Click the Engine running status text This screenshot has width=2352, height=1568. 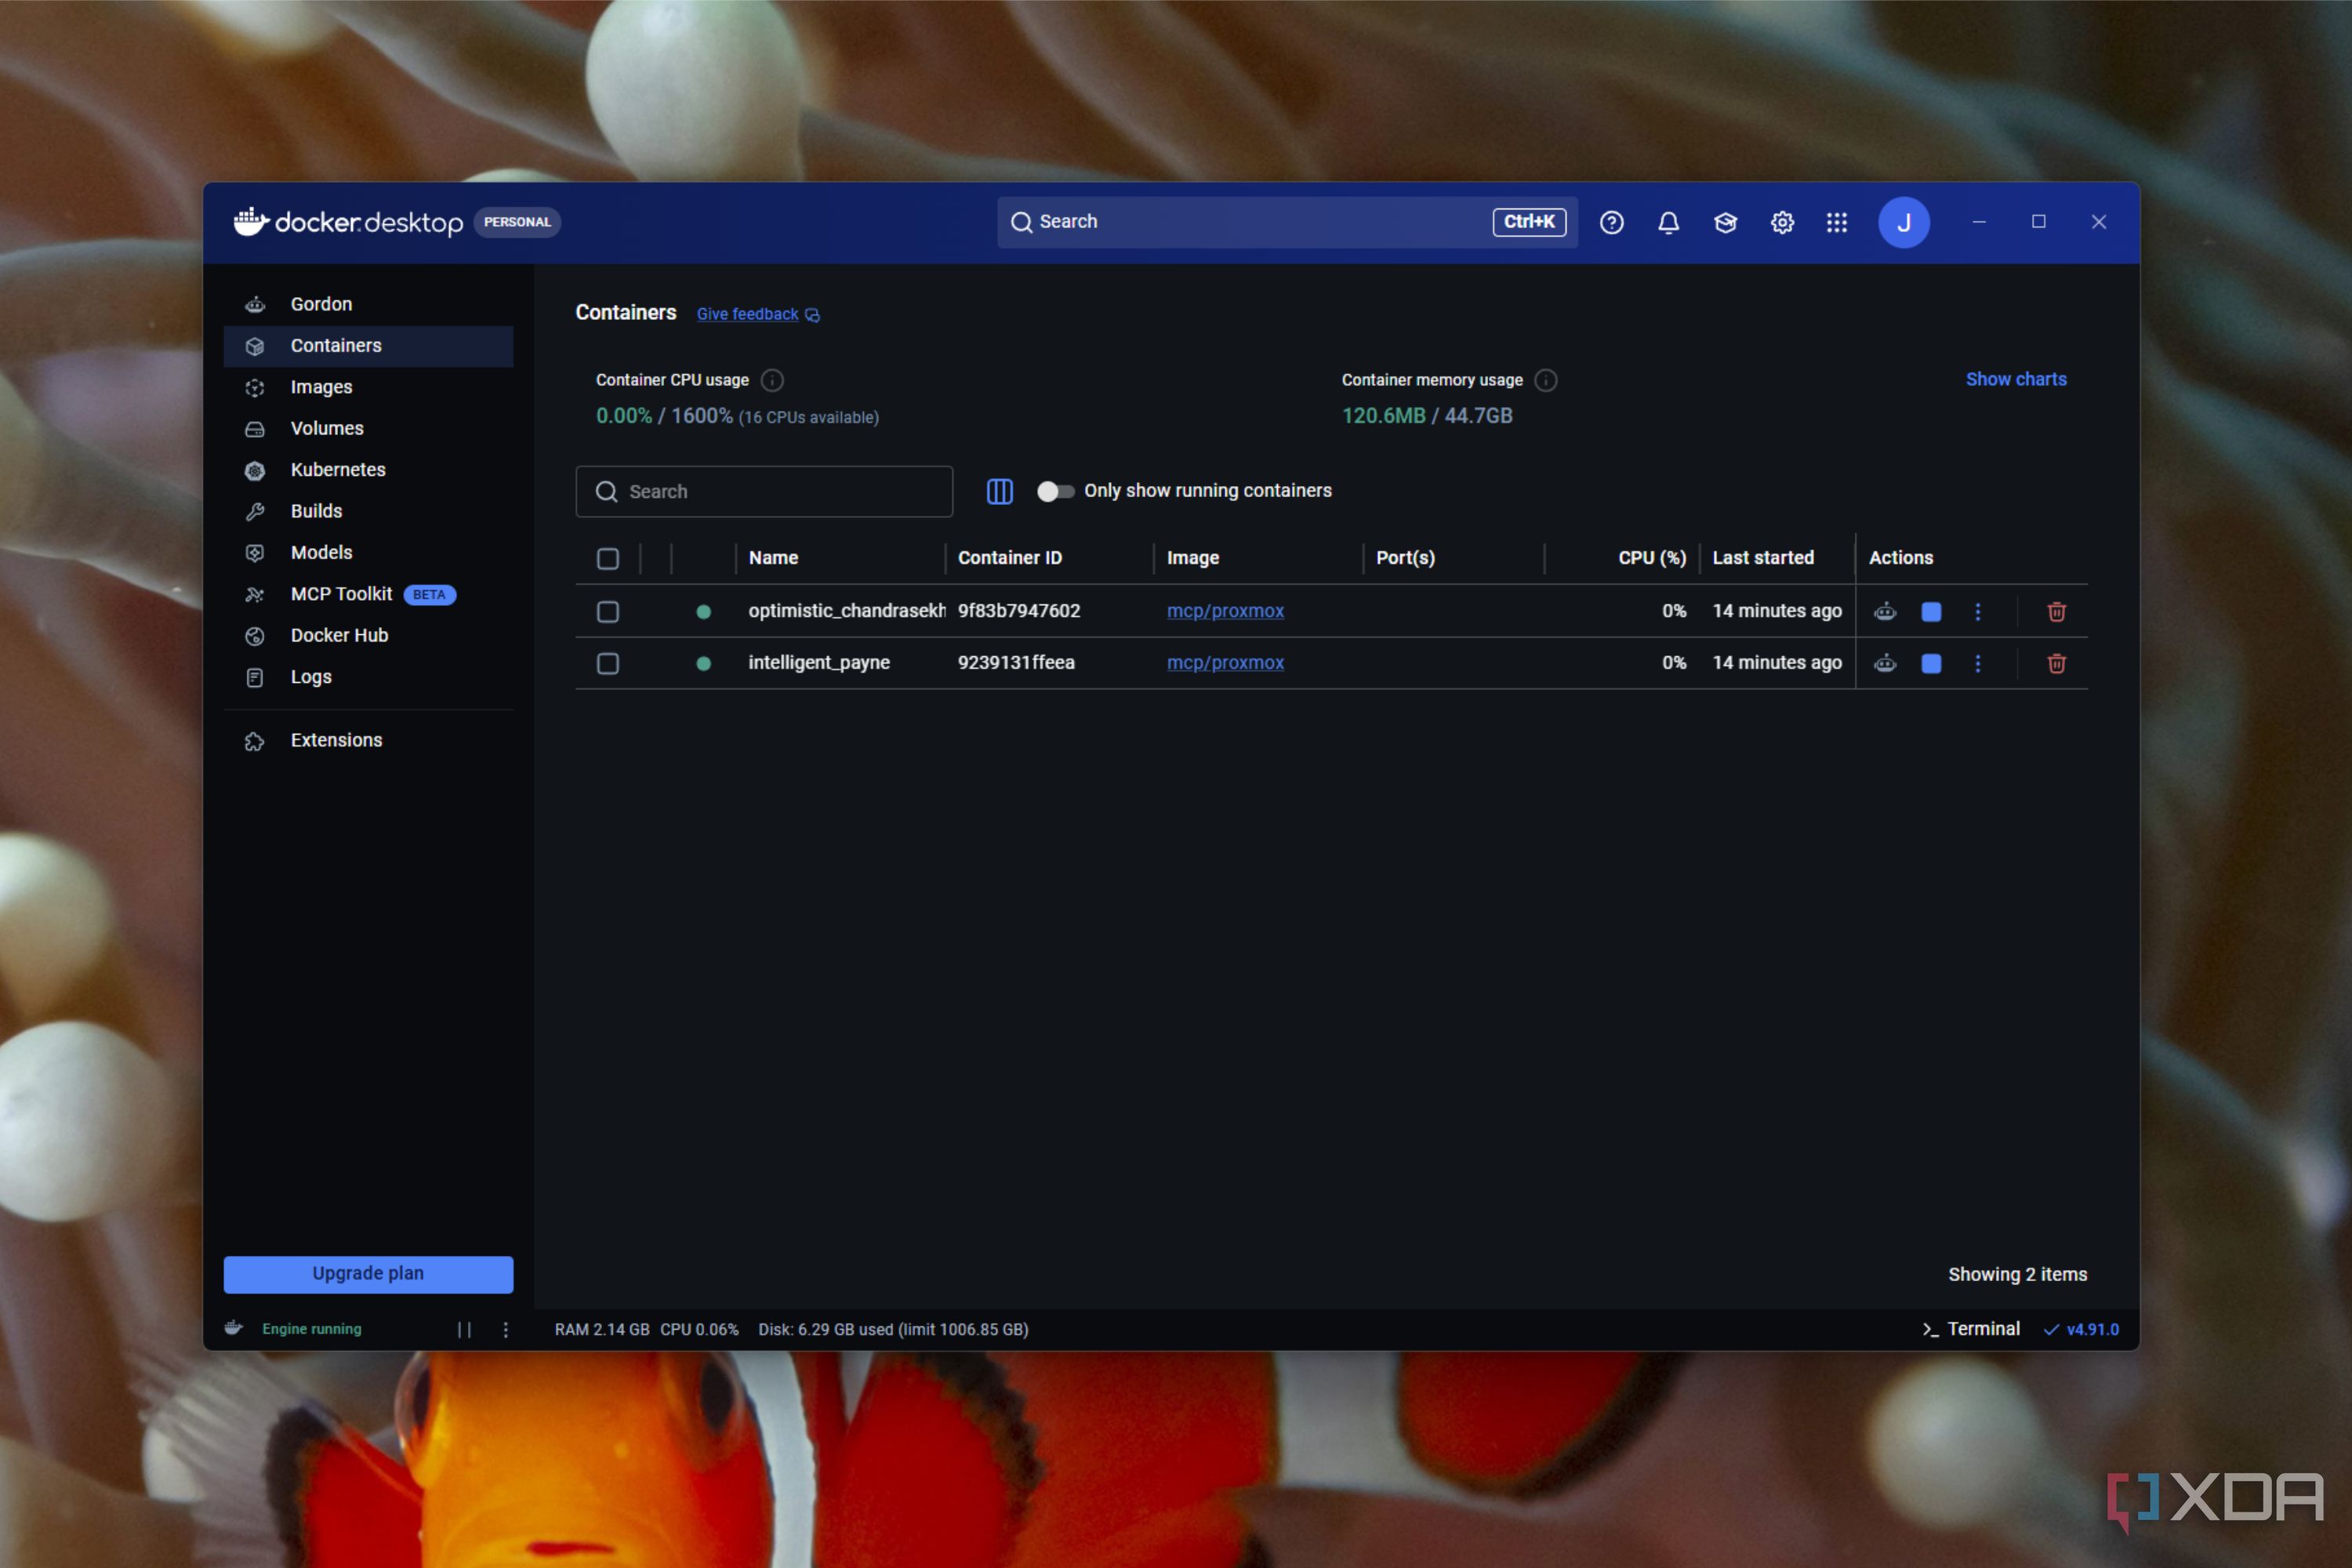pos(311,1329)
